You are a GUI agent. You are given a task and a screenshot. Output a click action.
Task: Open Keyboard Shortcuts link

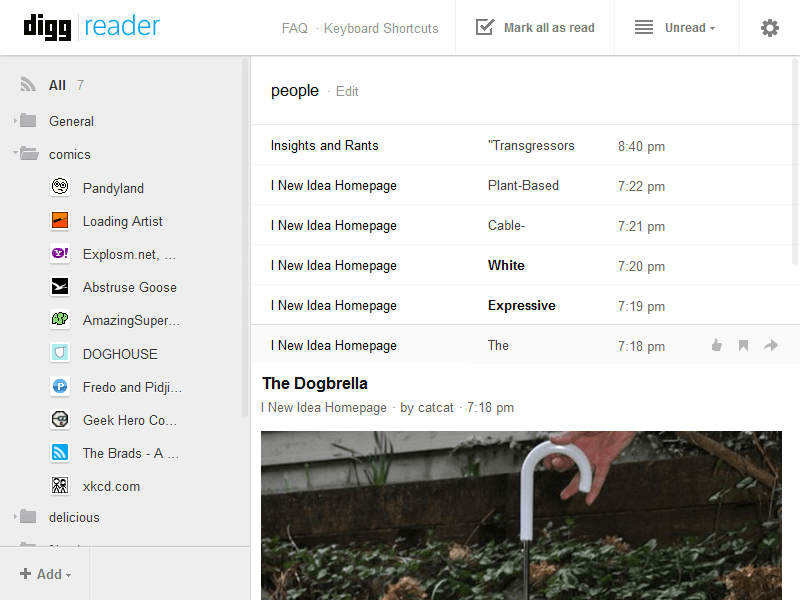[381, 28]
